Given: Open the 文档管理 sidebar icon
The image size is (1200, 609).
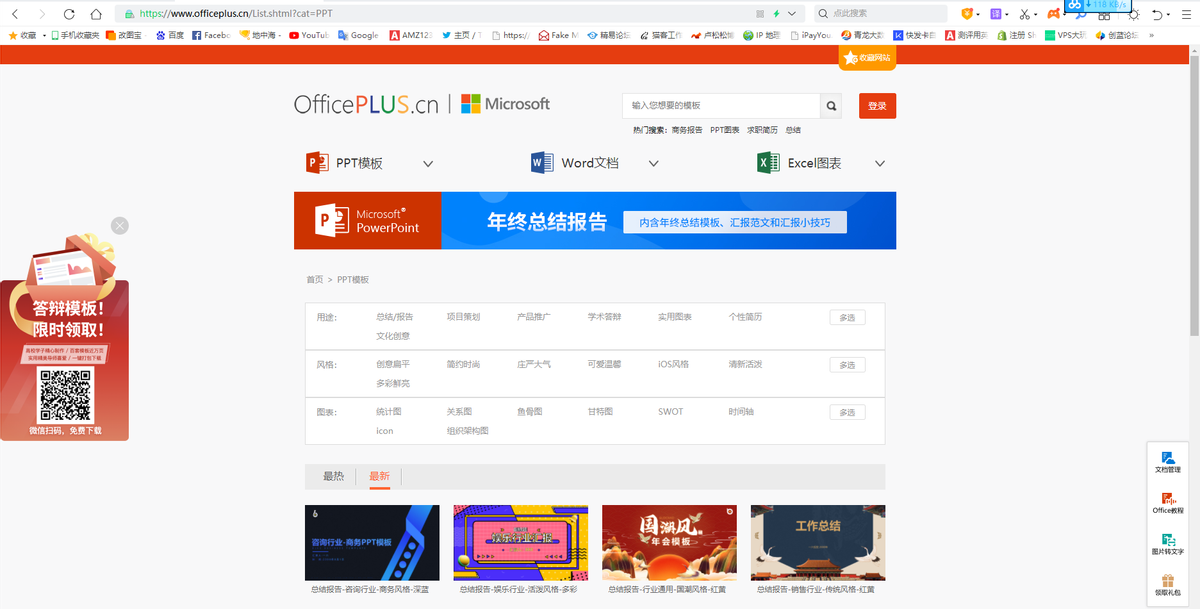Looking at the screenshot, I should coord(1168,462).
